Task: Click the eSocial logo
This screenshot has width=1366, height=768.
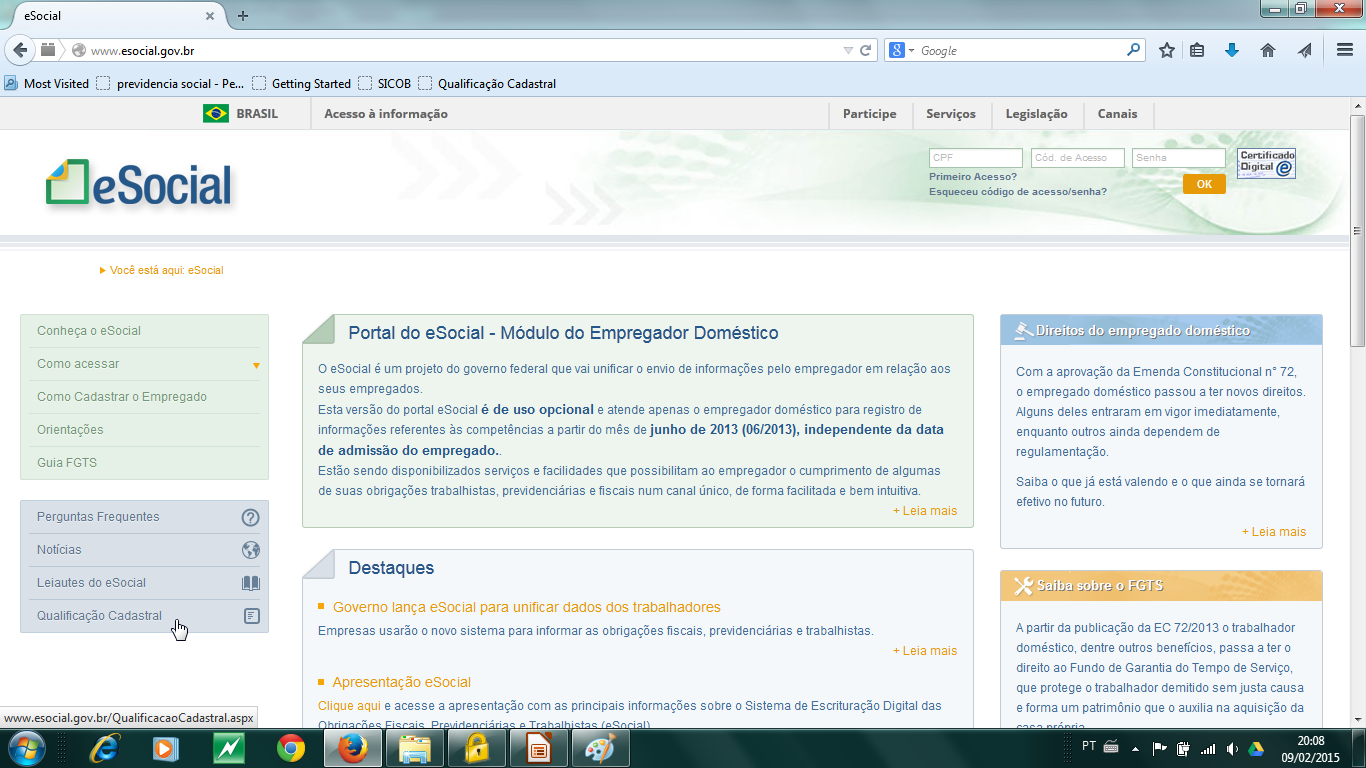Action: click(139, 184)
